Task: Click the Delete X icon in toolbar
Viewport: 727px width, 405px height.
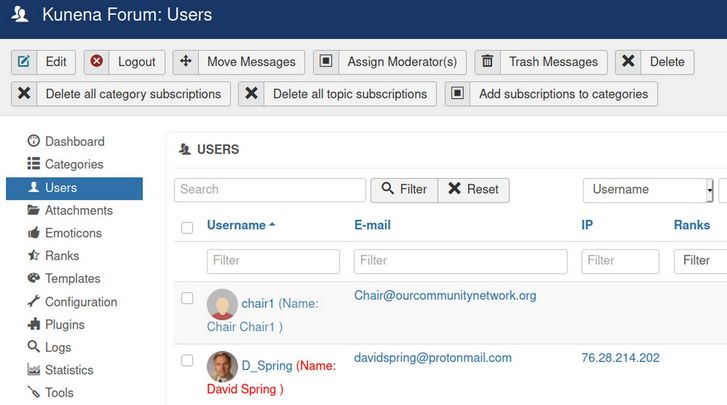Action: [628, 62]
